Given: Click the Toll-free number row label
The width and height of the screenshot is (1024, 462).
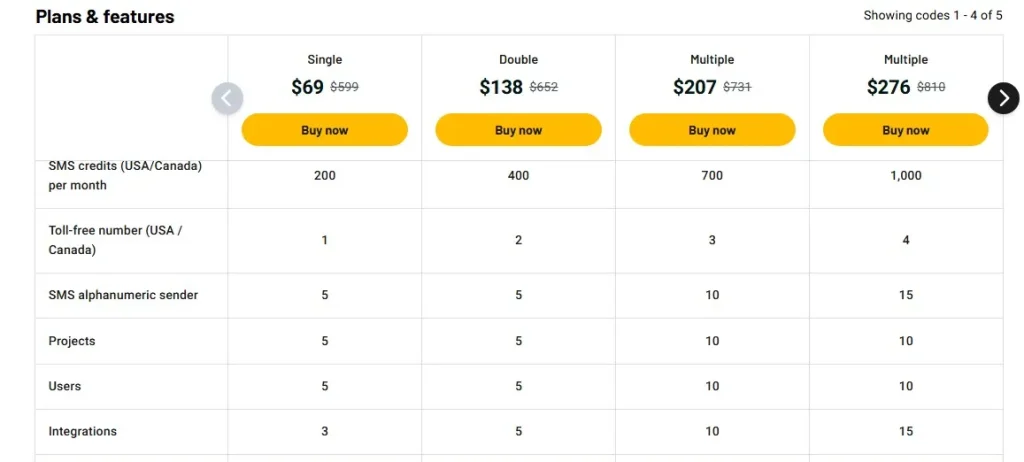Looking at the screenshot, I should click(115, 240).
